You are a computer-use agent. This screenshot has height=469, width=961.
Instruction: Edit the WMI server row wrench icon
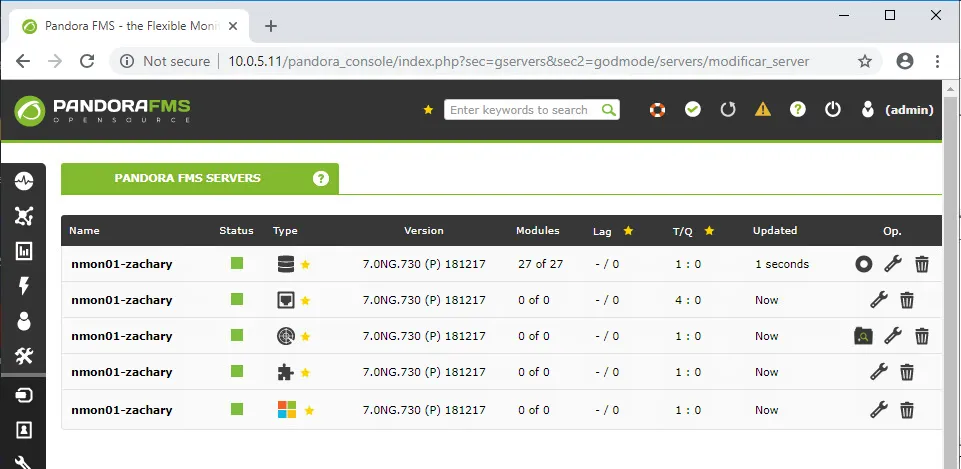click(x=879, y=410)
